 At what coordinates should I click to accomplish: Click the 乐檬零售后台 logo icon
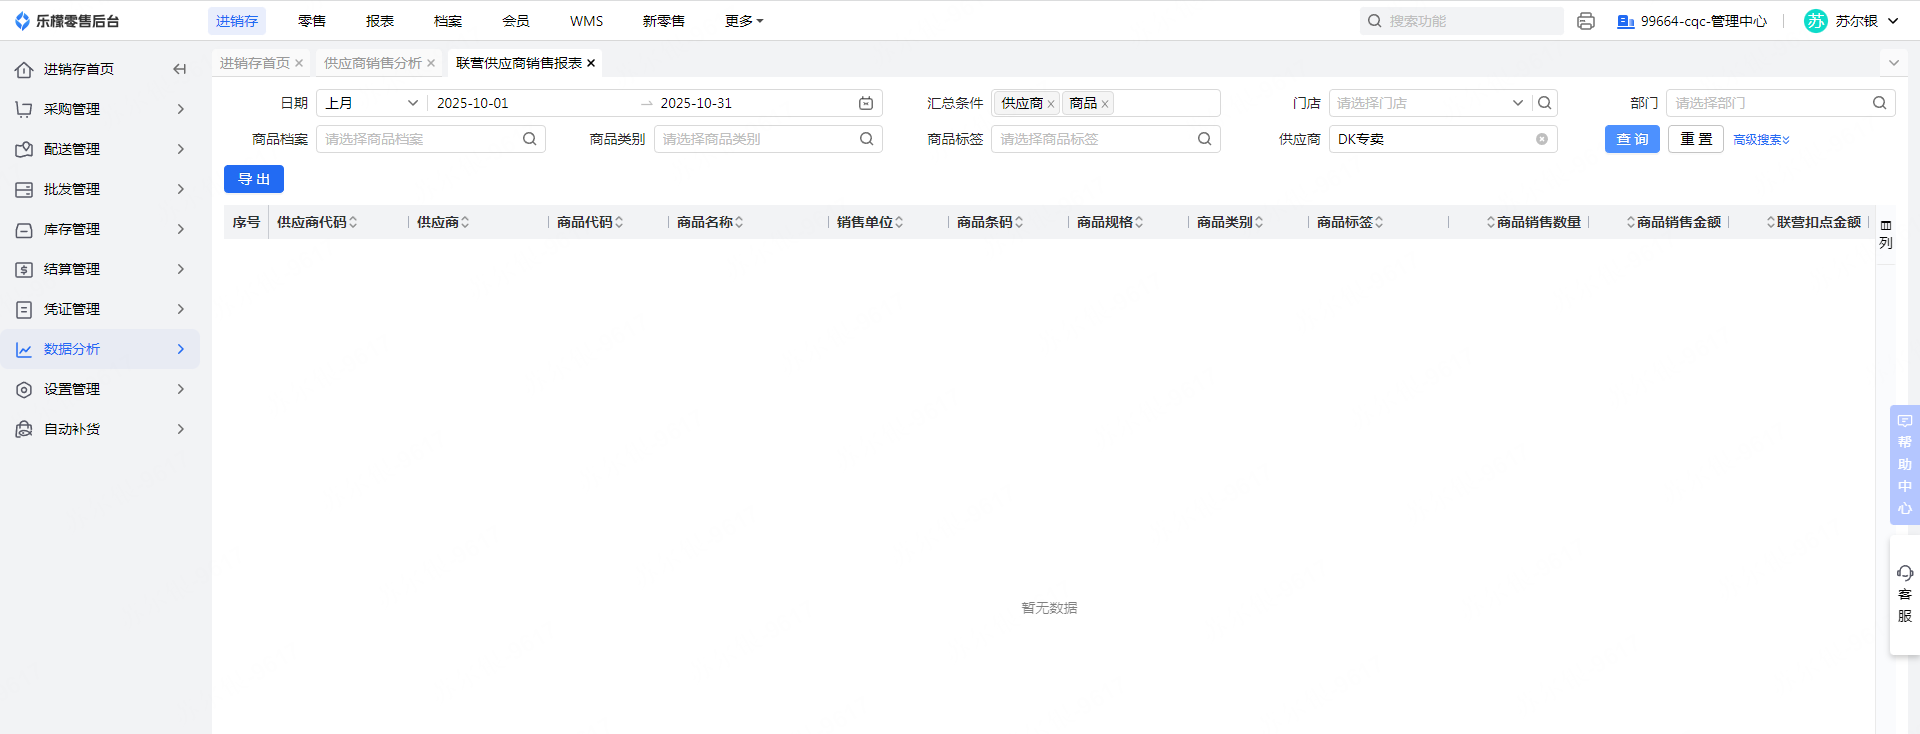tap(22, 21)
